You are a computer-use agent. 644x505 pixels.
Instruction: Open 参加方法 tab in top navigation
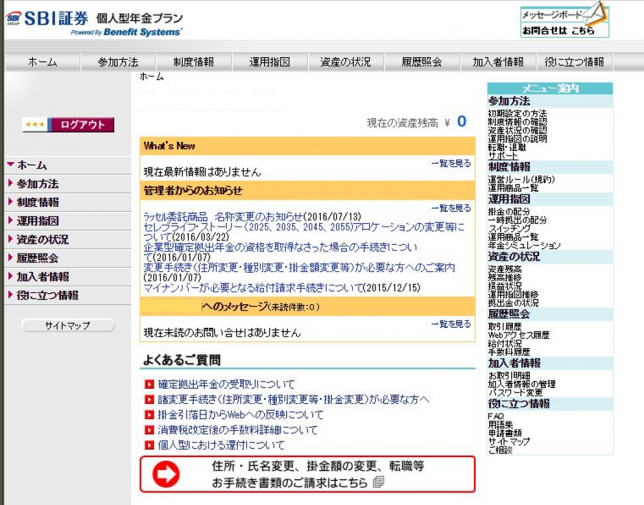point(118,62)
